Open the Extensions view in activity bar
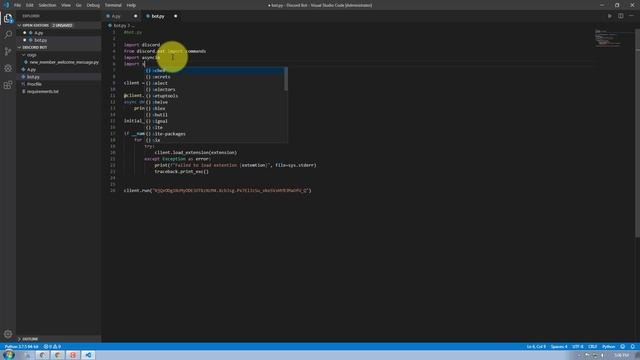The image size is (640, 360). (8, 85)
